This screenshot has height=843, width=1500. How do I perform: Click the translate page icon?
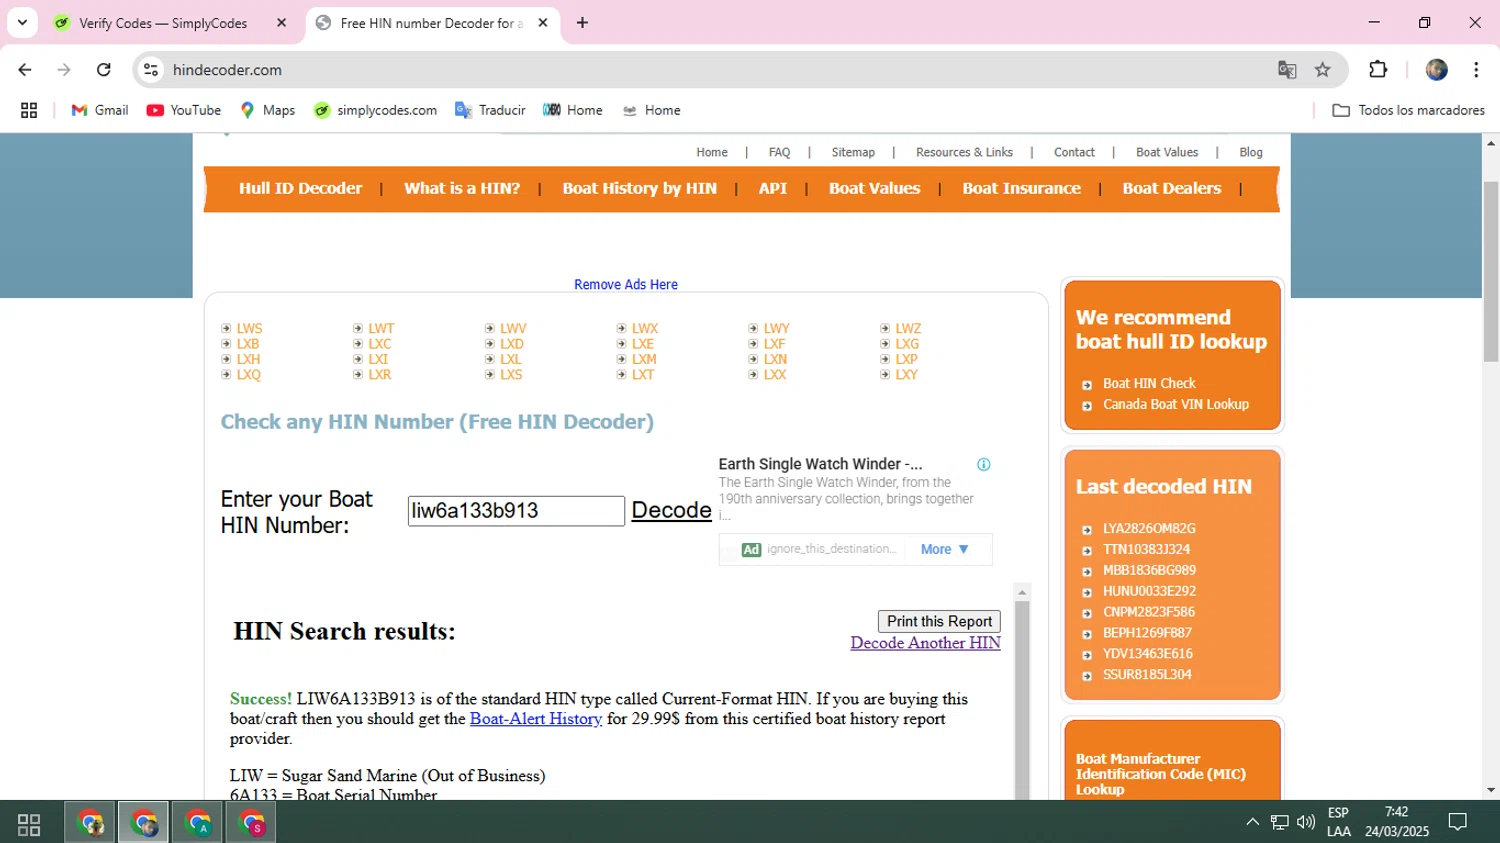tap(1287, 70)
